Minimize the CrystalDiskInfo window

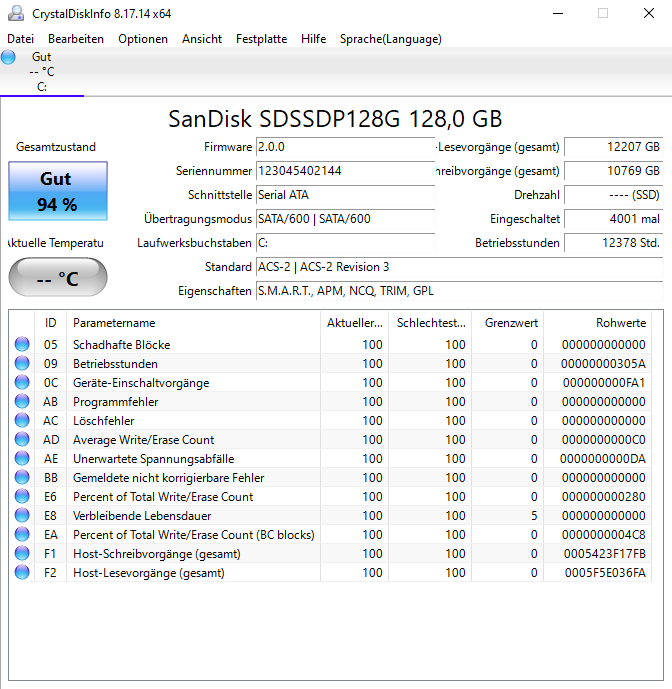[558, 14]
